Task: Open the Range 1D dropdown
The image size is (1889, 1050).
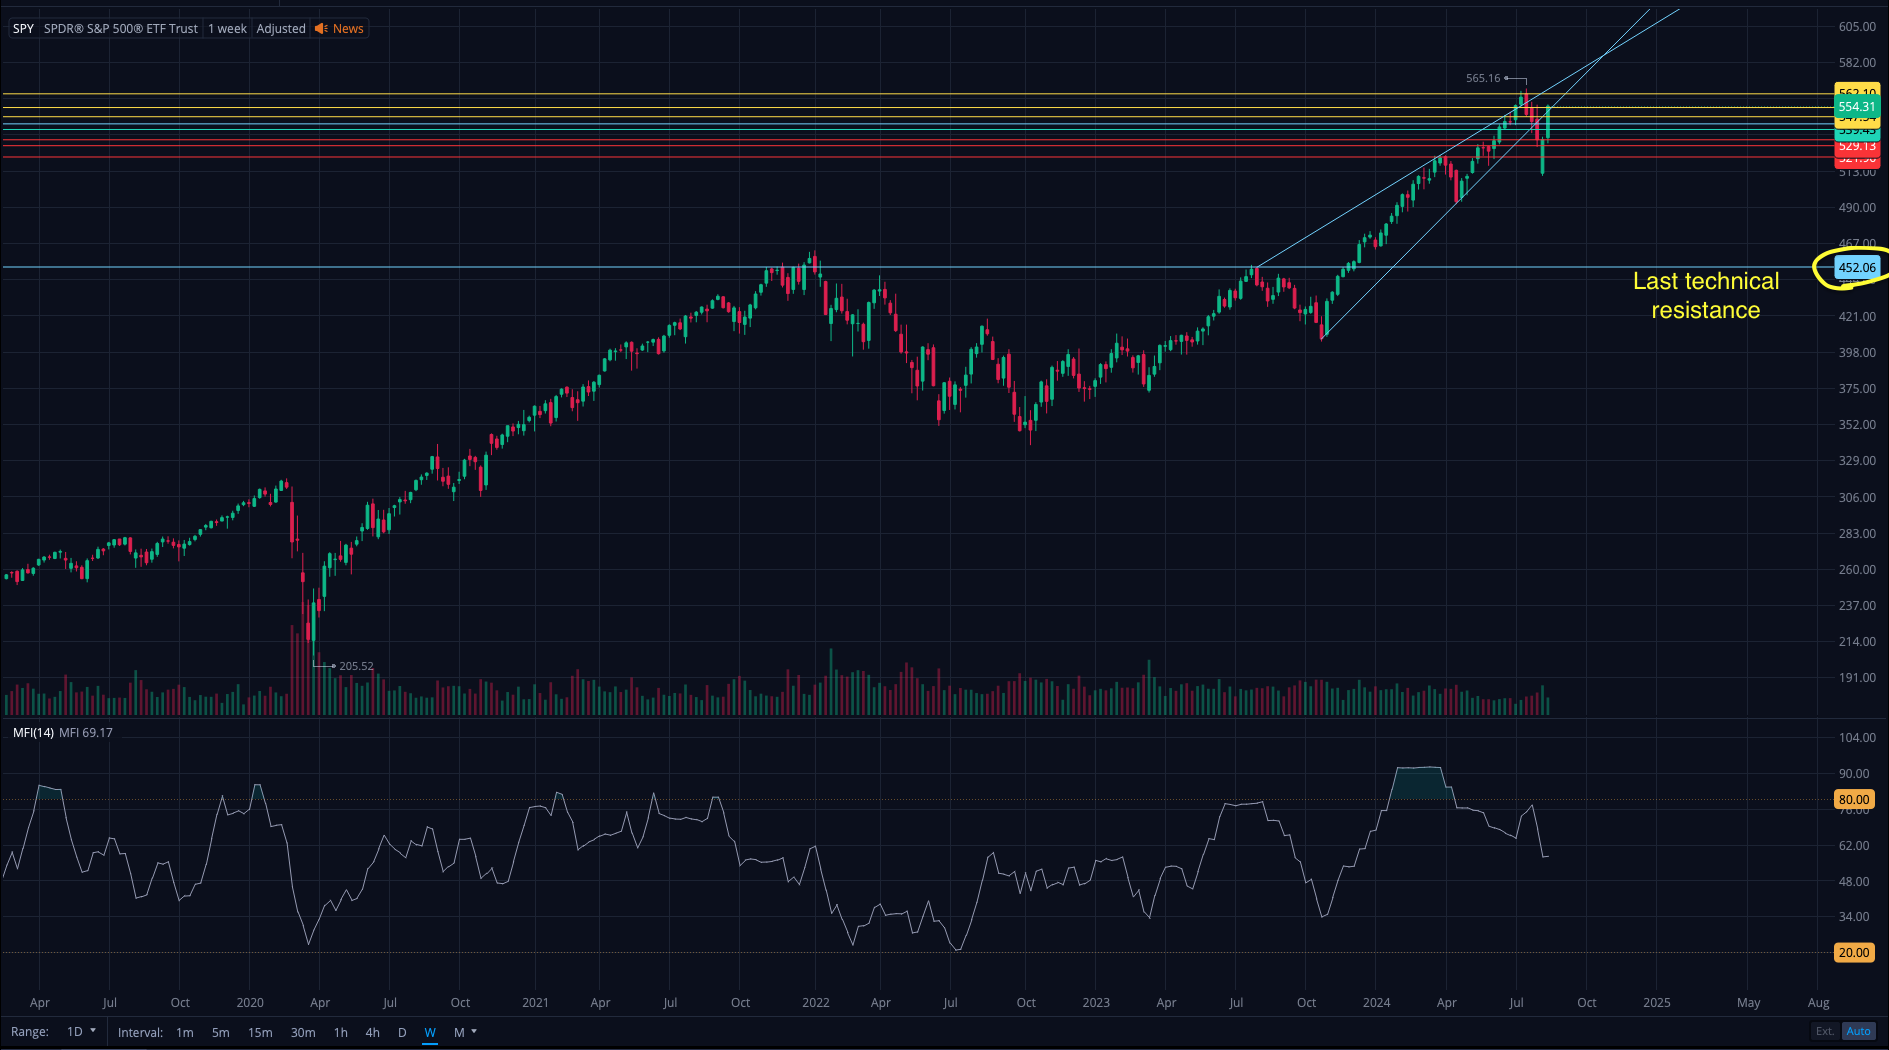Action: [x=81, y=1032]
